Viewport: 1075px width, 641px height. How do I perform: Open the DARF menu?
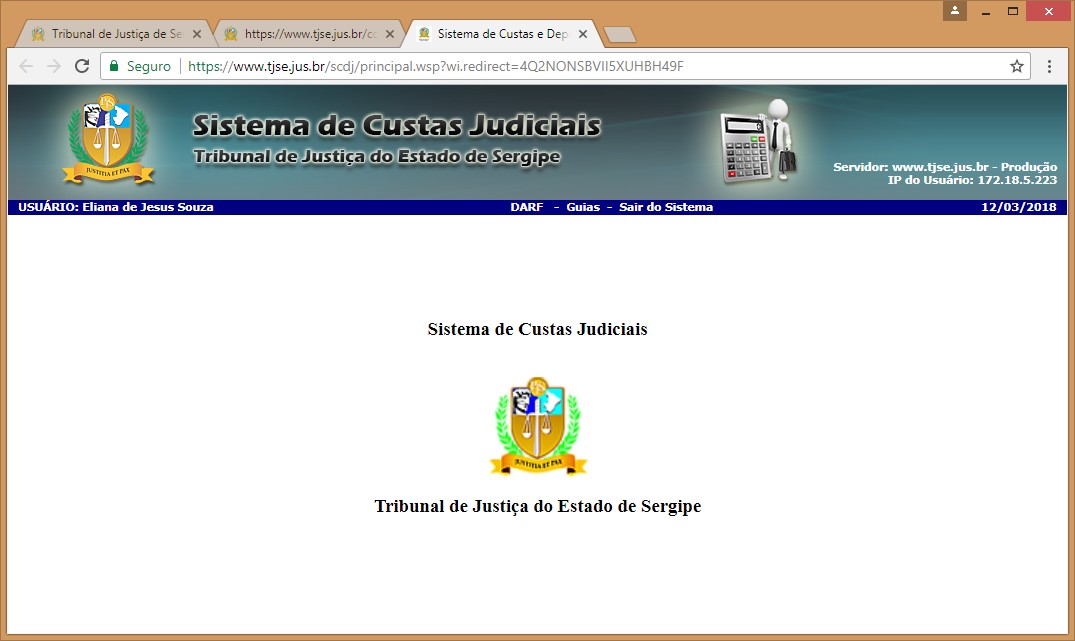point(526,207)
